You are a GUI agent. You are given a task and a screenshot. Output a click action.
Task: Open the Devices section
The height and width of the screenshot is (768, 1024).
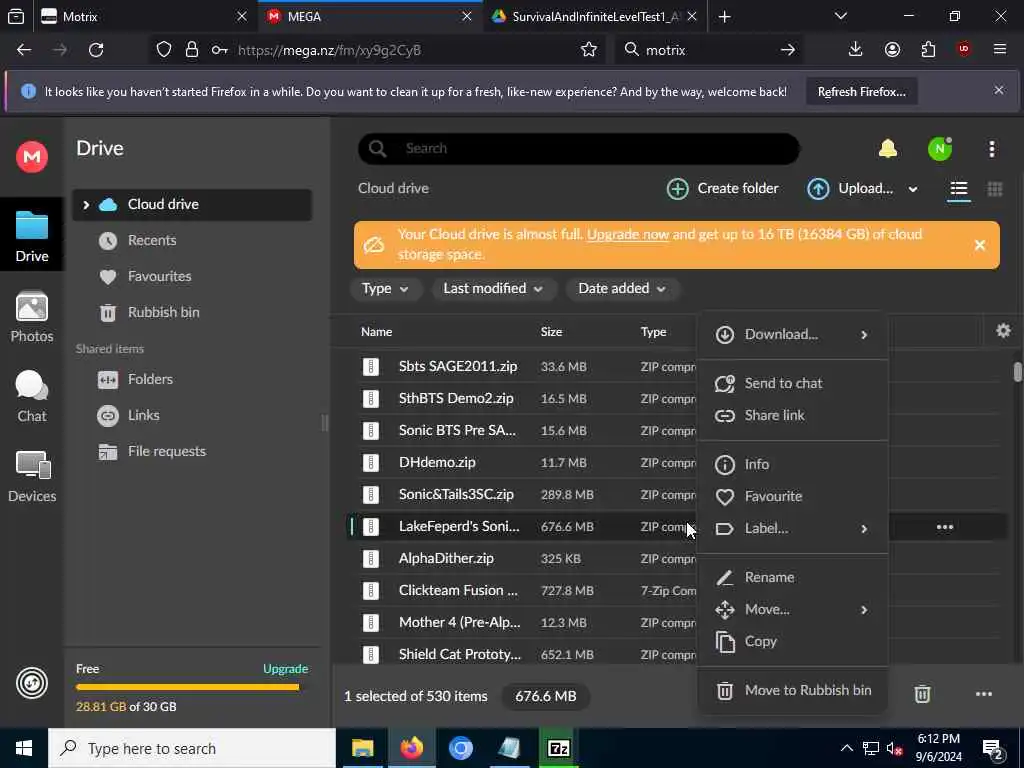pos(32,477)
